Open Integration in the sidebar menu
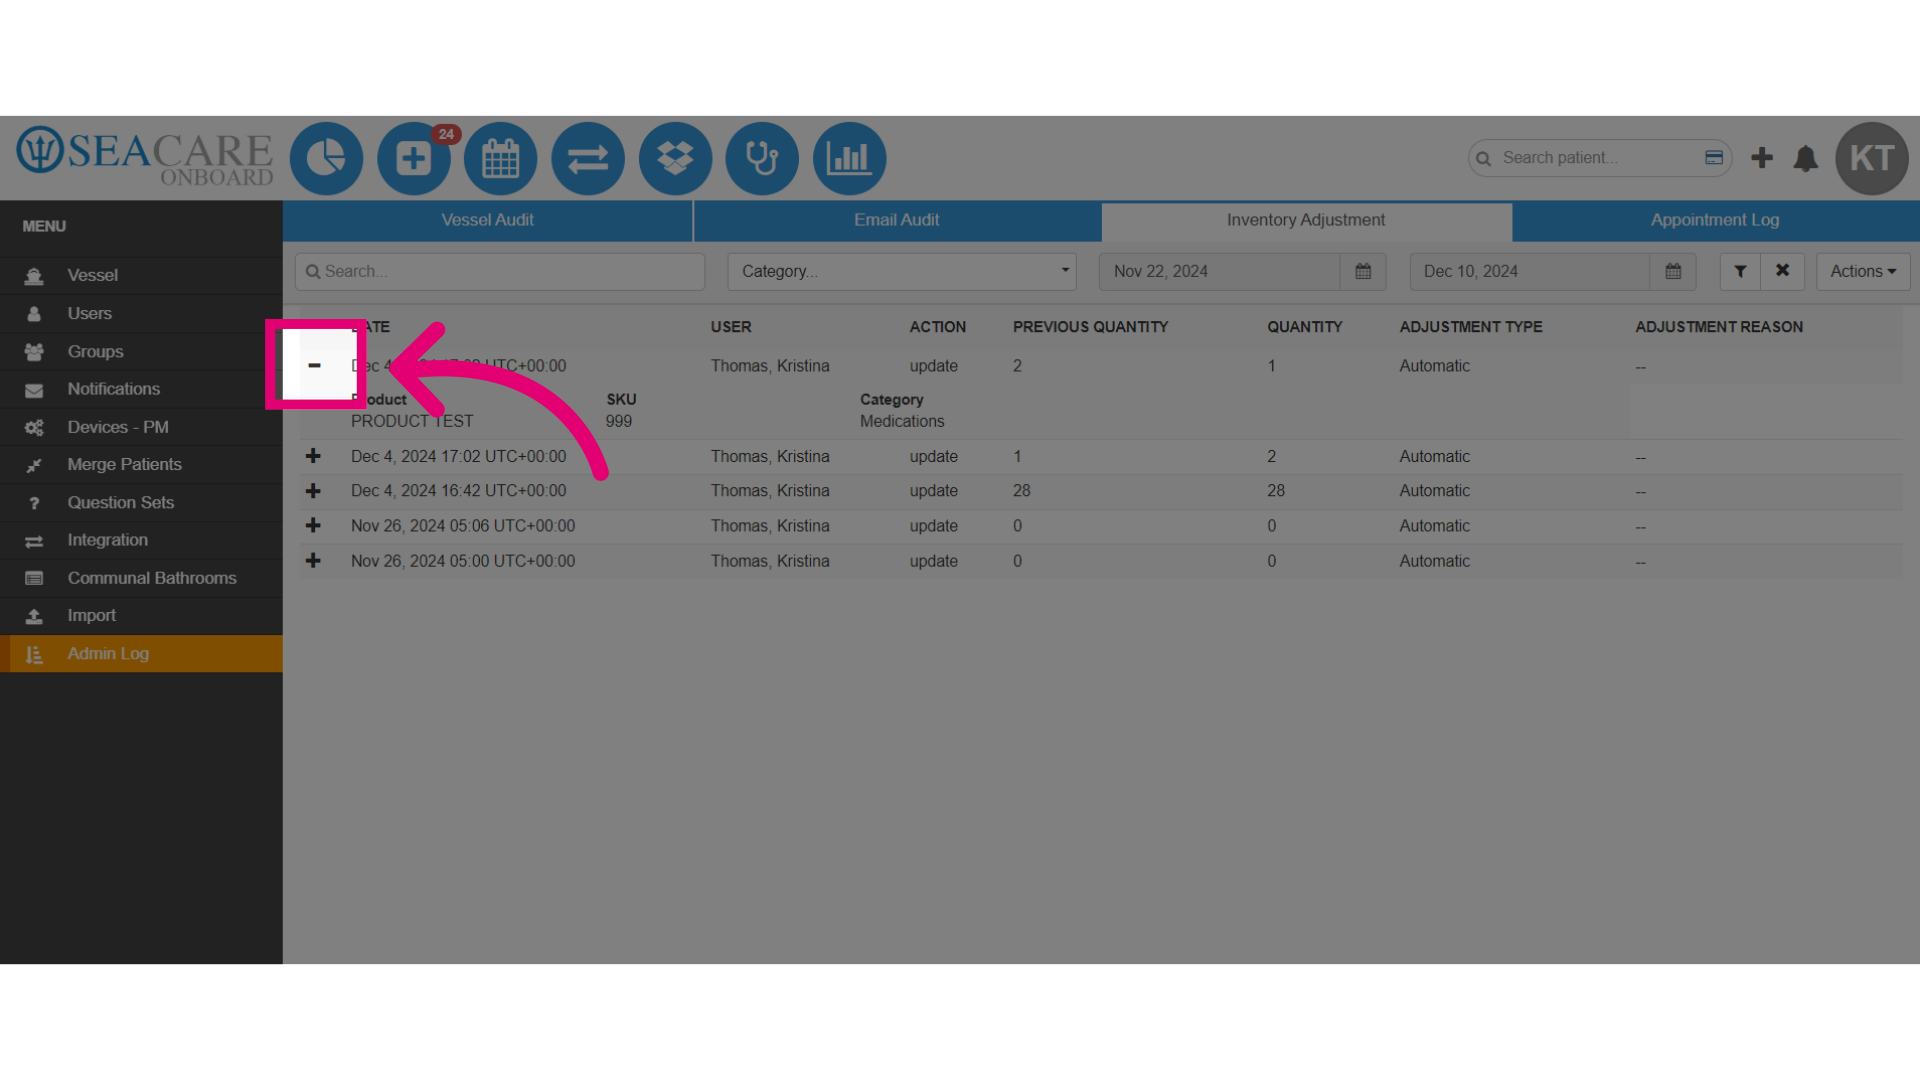This screenshot has width=1920, height=1080. coord(141,540)
